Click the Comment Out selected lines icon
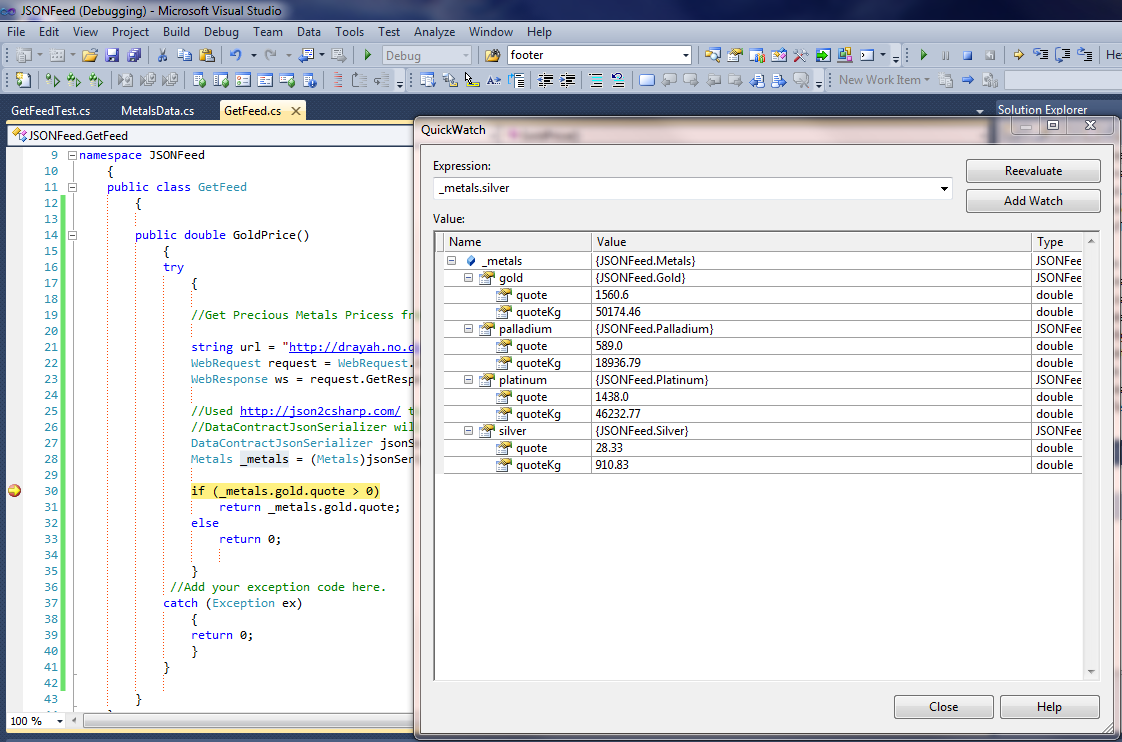The width and height of the screenshot is (1122, 742). pos(595,80)
